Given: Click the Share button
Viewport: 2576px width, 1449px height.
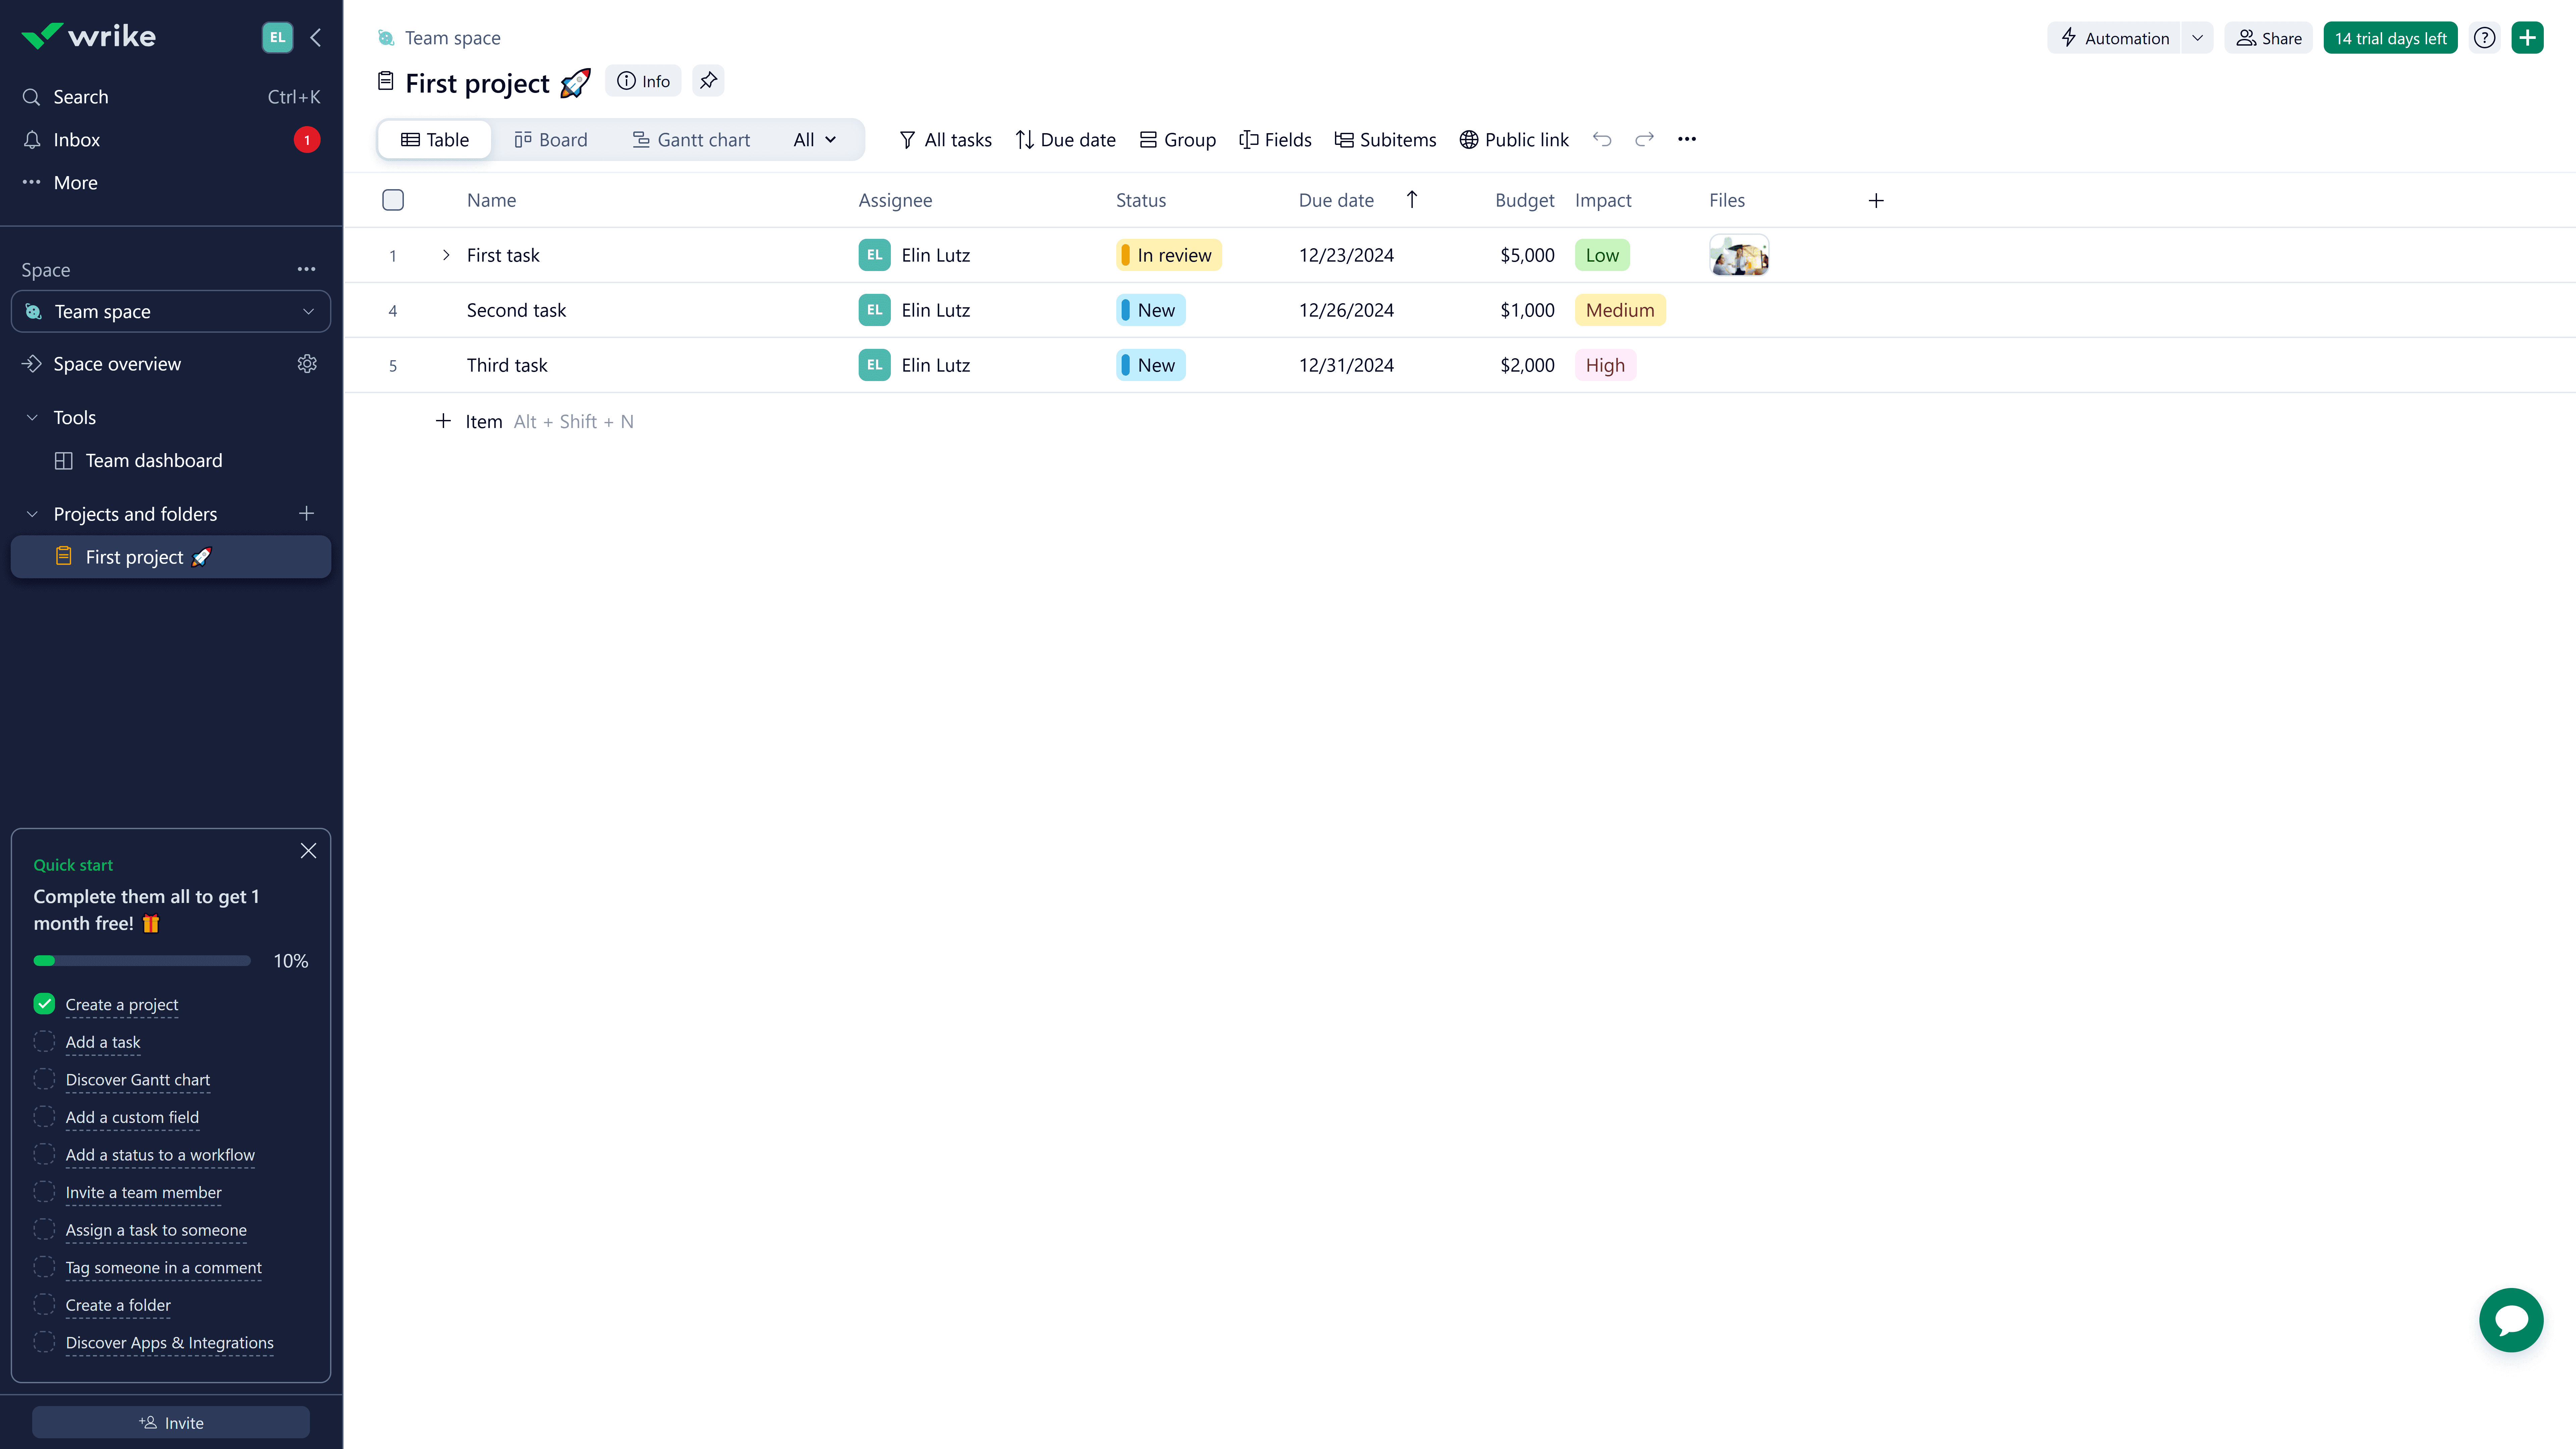Looking at the screenshot, I should pos(2269,38).
